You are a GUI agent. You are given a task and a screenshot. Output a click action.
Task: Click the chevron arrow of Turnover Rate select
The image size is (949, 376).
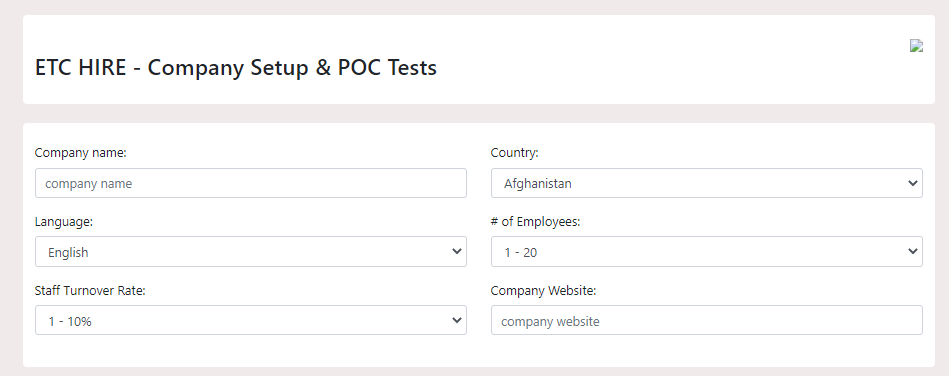tap(457, 320)
